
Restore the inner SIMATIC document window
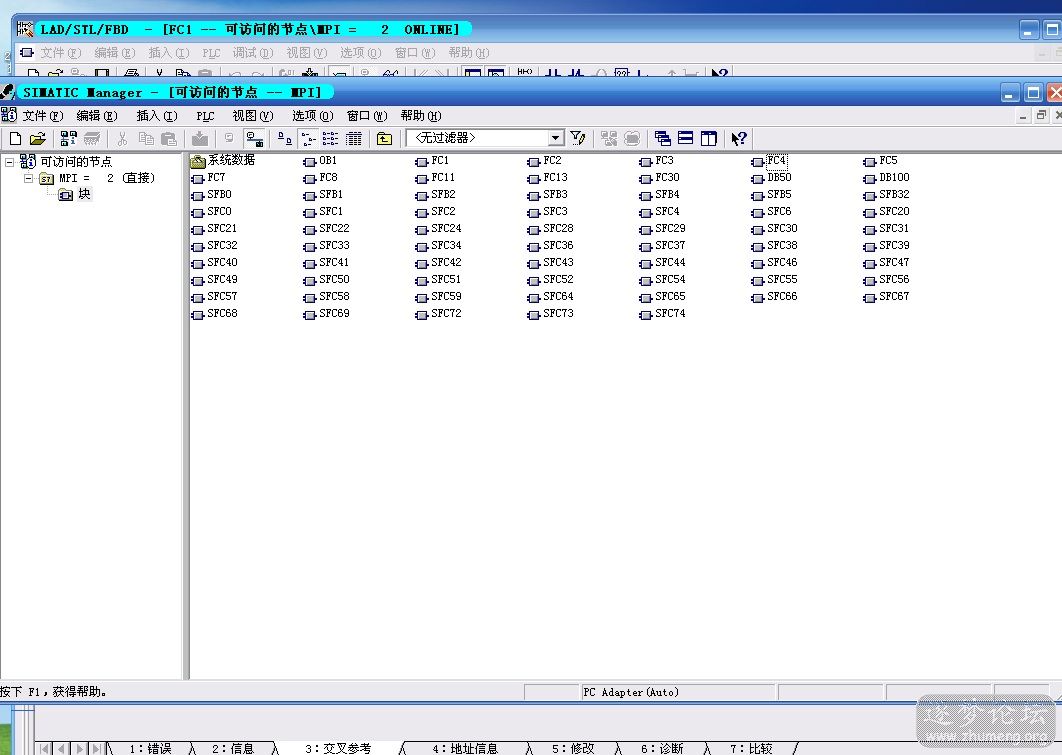(x=1042, y=116)
